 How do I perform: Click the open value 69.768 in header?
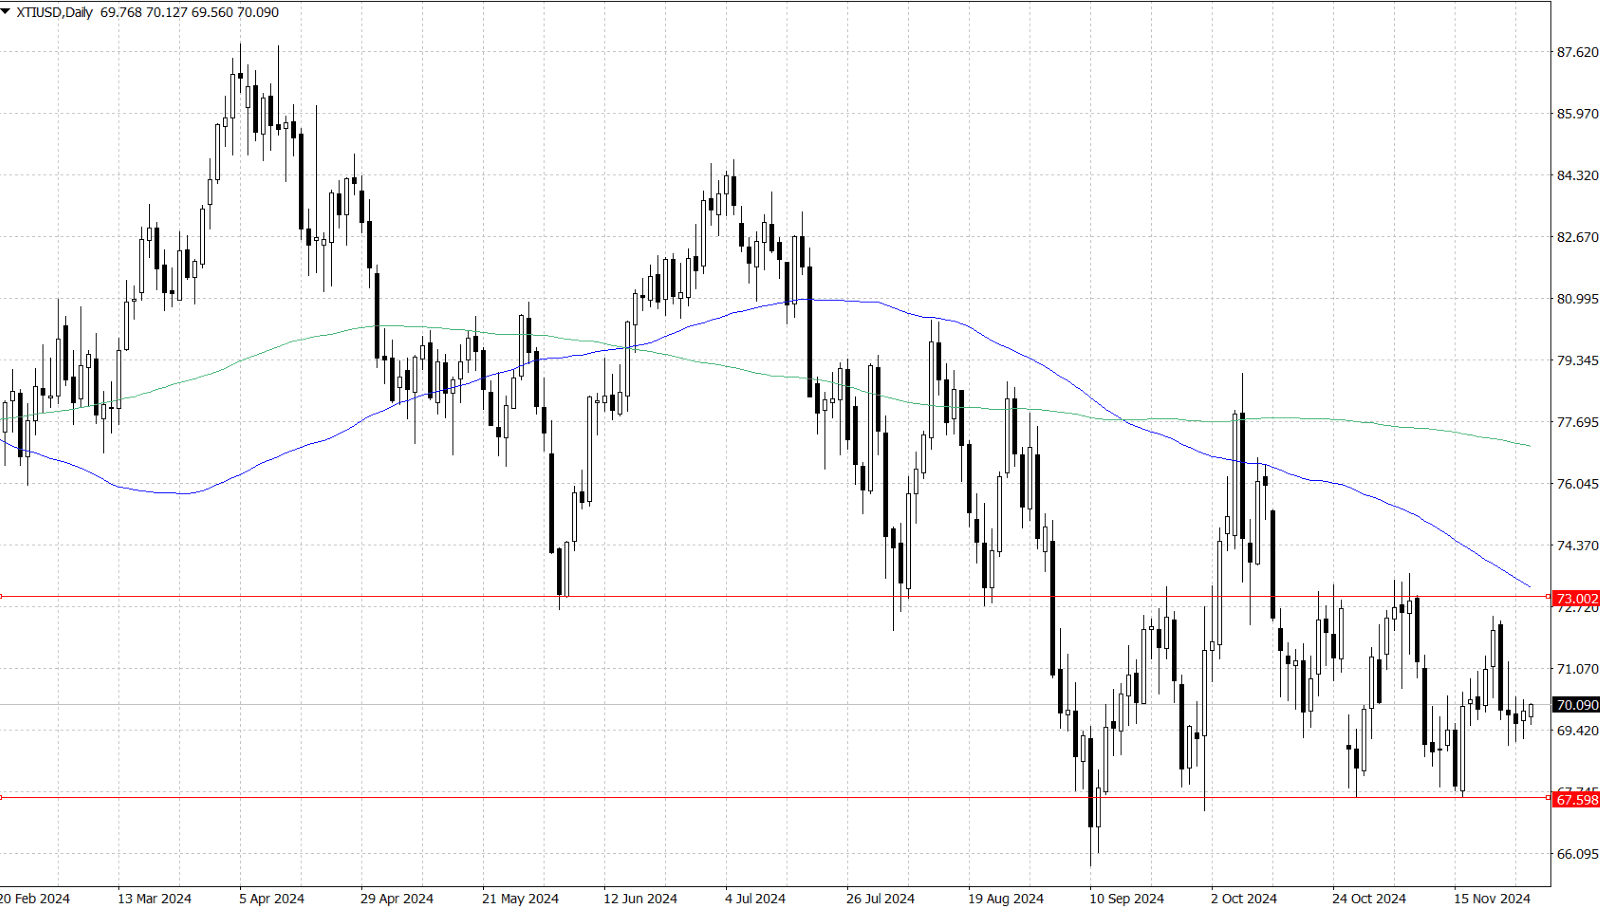pyautogui.click(x=121, y=12)
